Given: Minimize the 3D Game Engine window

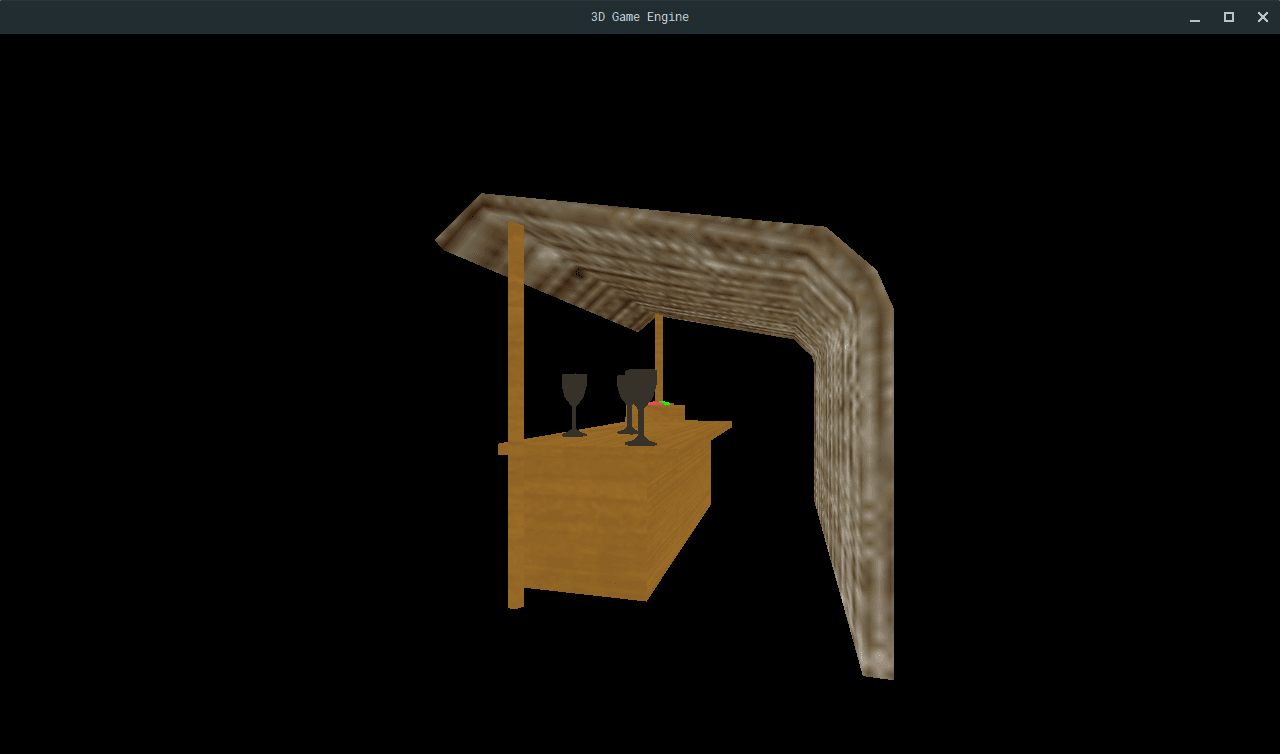Looking at the screenshot, I should [1194, 17].
